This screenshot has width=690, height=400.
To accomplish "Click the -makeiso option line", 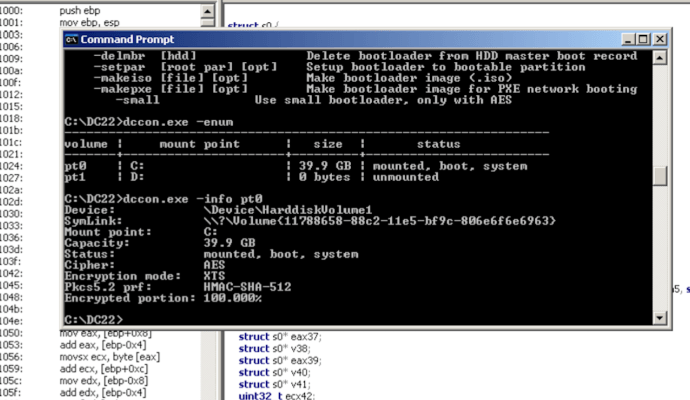I will coord(303,78).
